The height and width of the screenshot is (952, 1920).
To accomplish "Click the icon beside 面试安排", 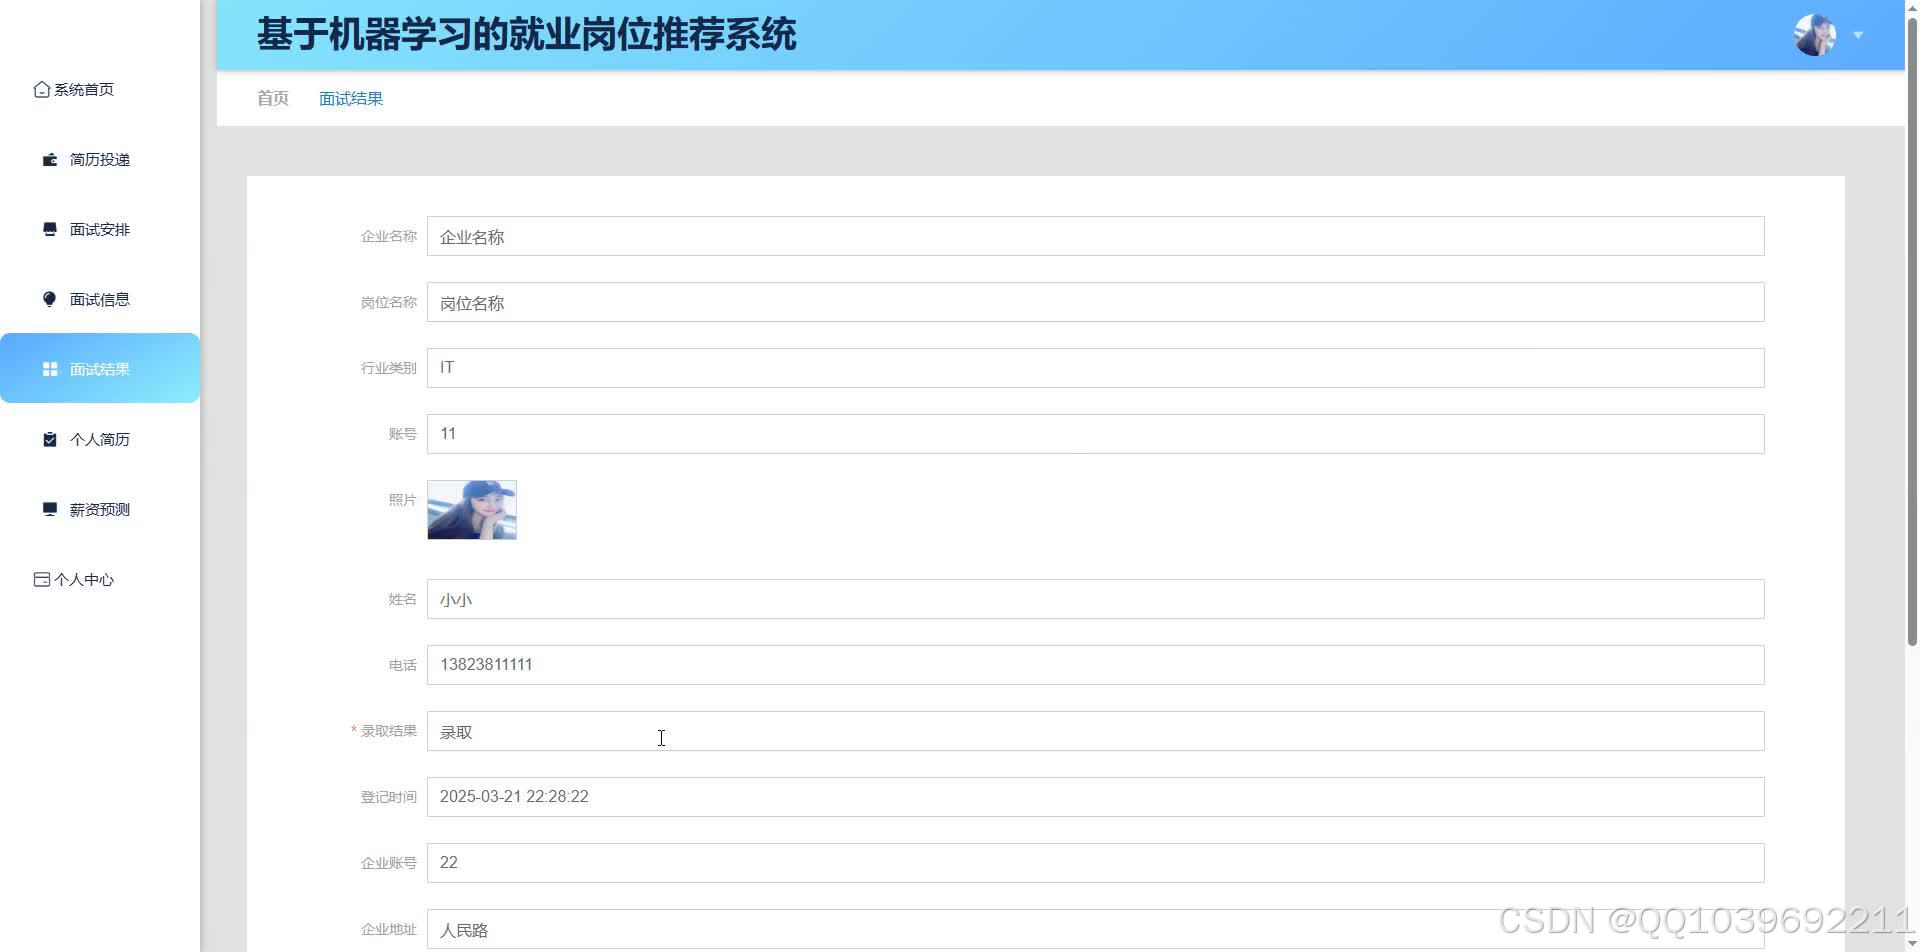I will (x=50, y=230).
